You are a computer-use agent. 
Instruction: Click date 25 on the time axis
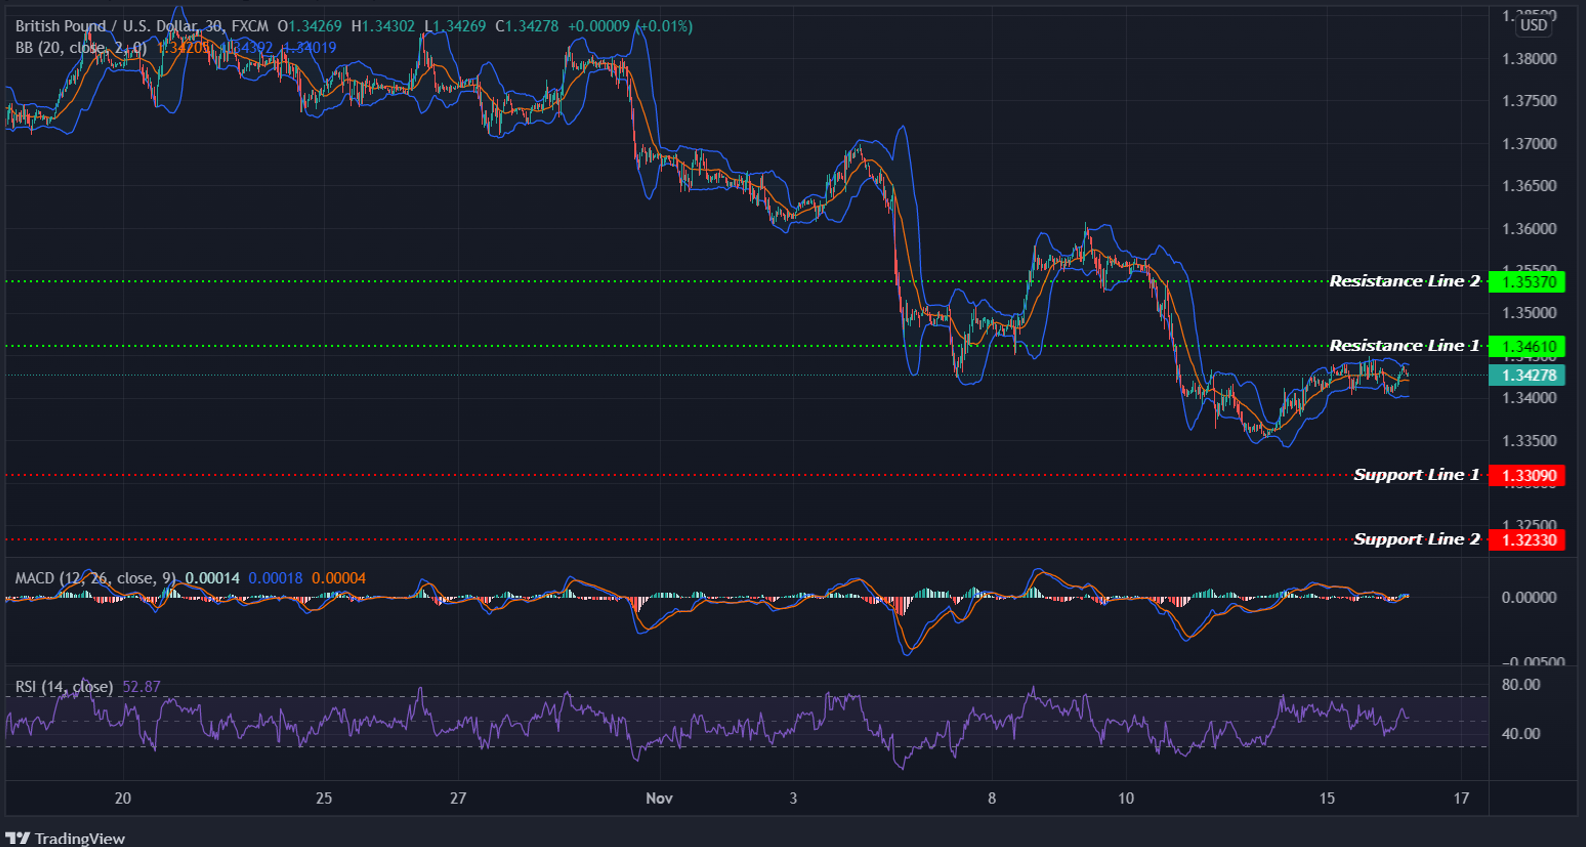324,798
